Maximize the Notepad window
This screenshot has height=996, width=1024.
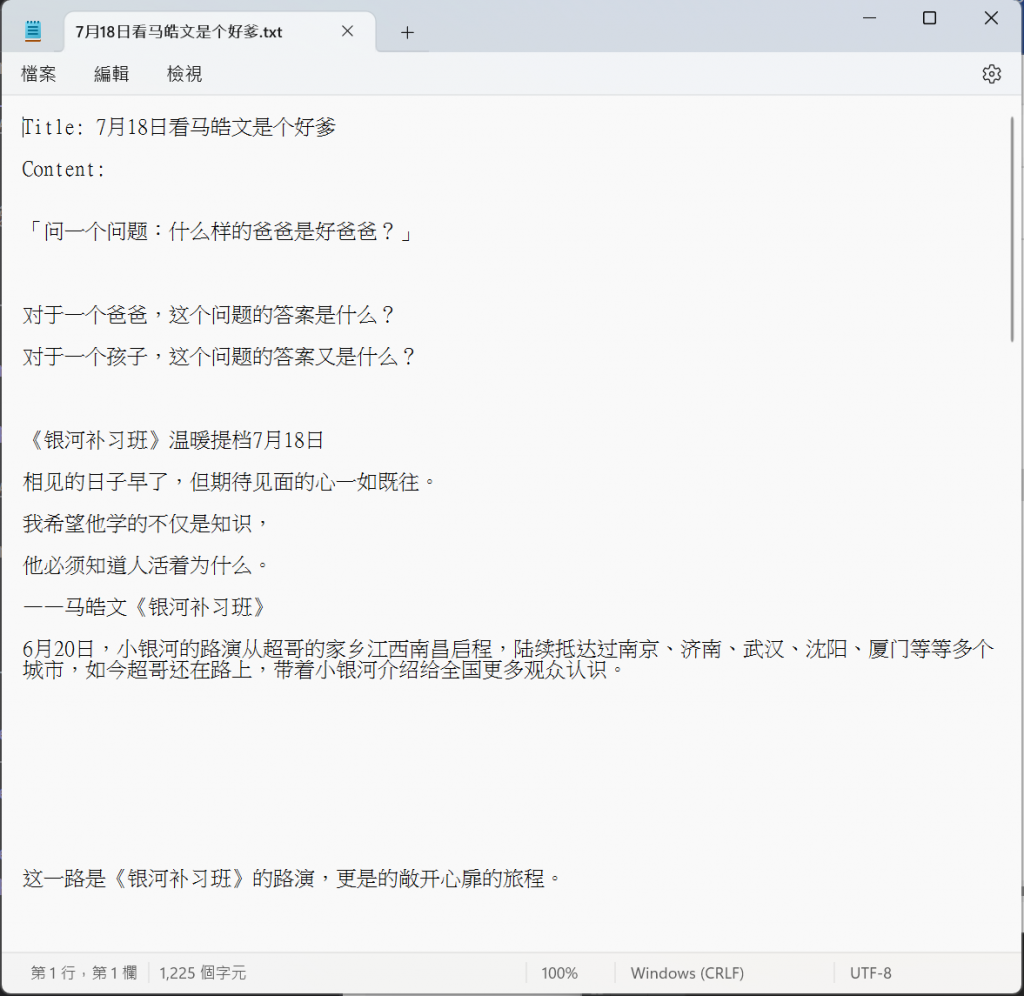pos(929,18)
